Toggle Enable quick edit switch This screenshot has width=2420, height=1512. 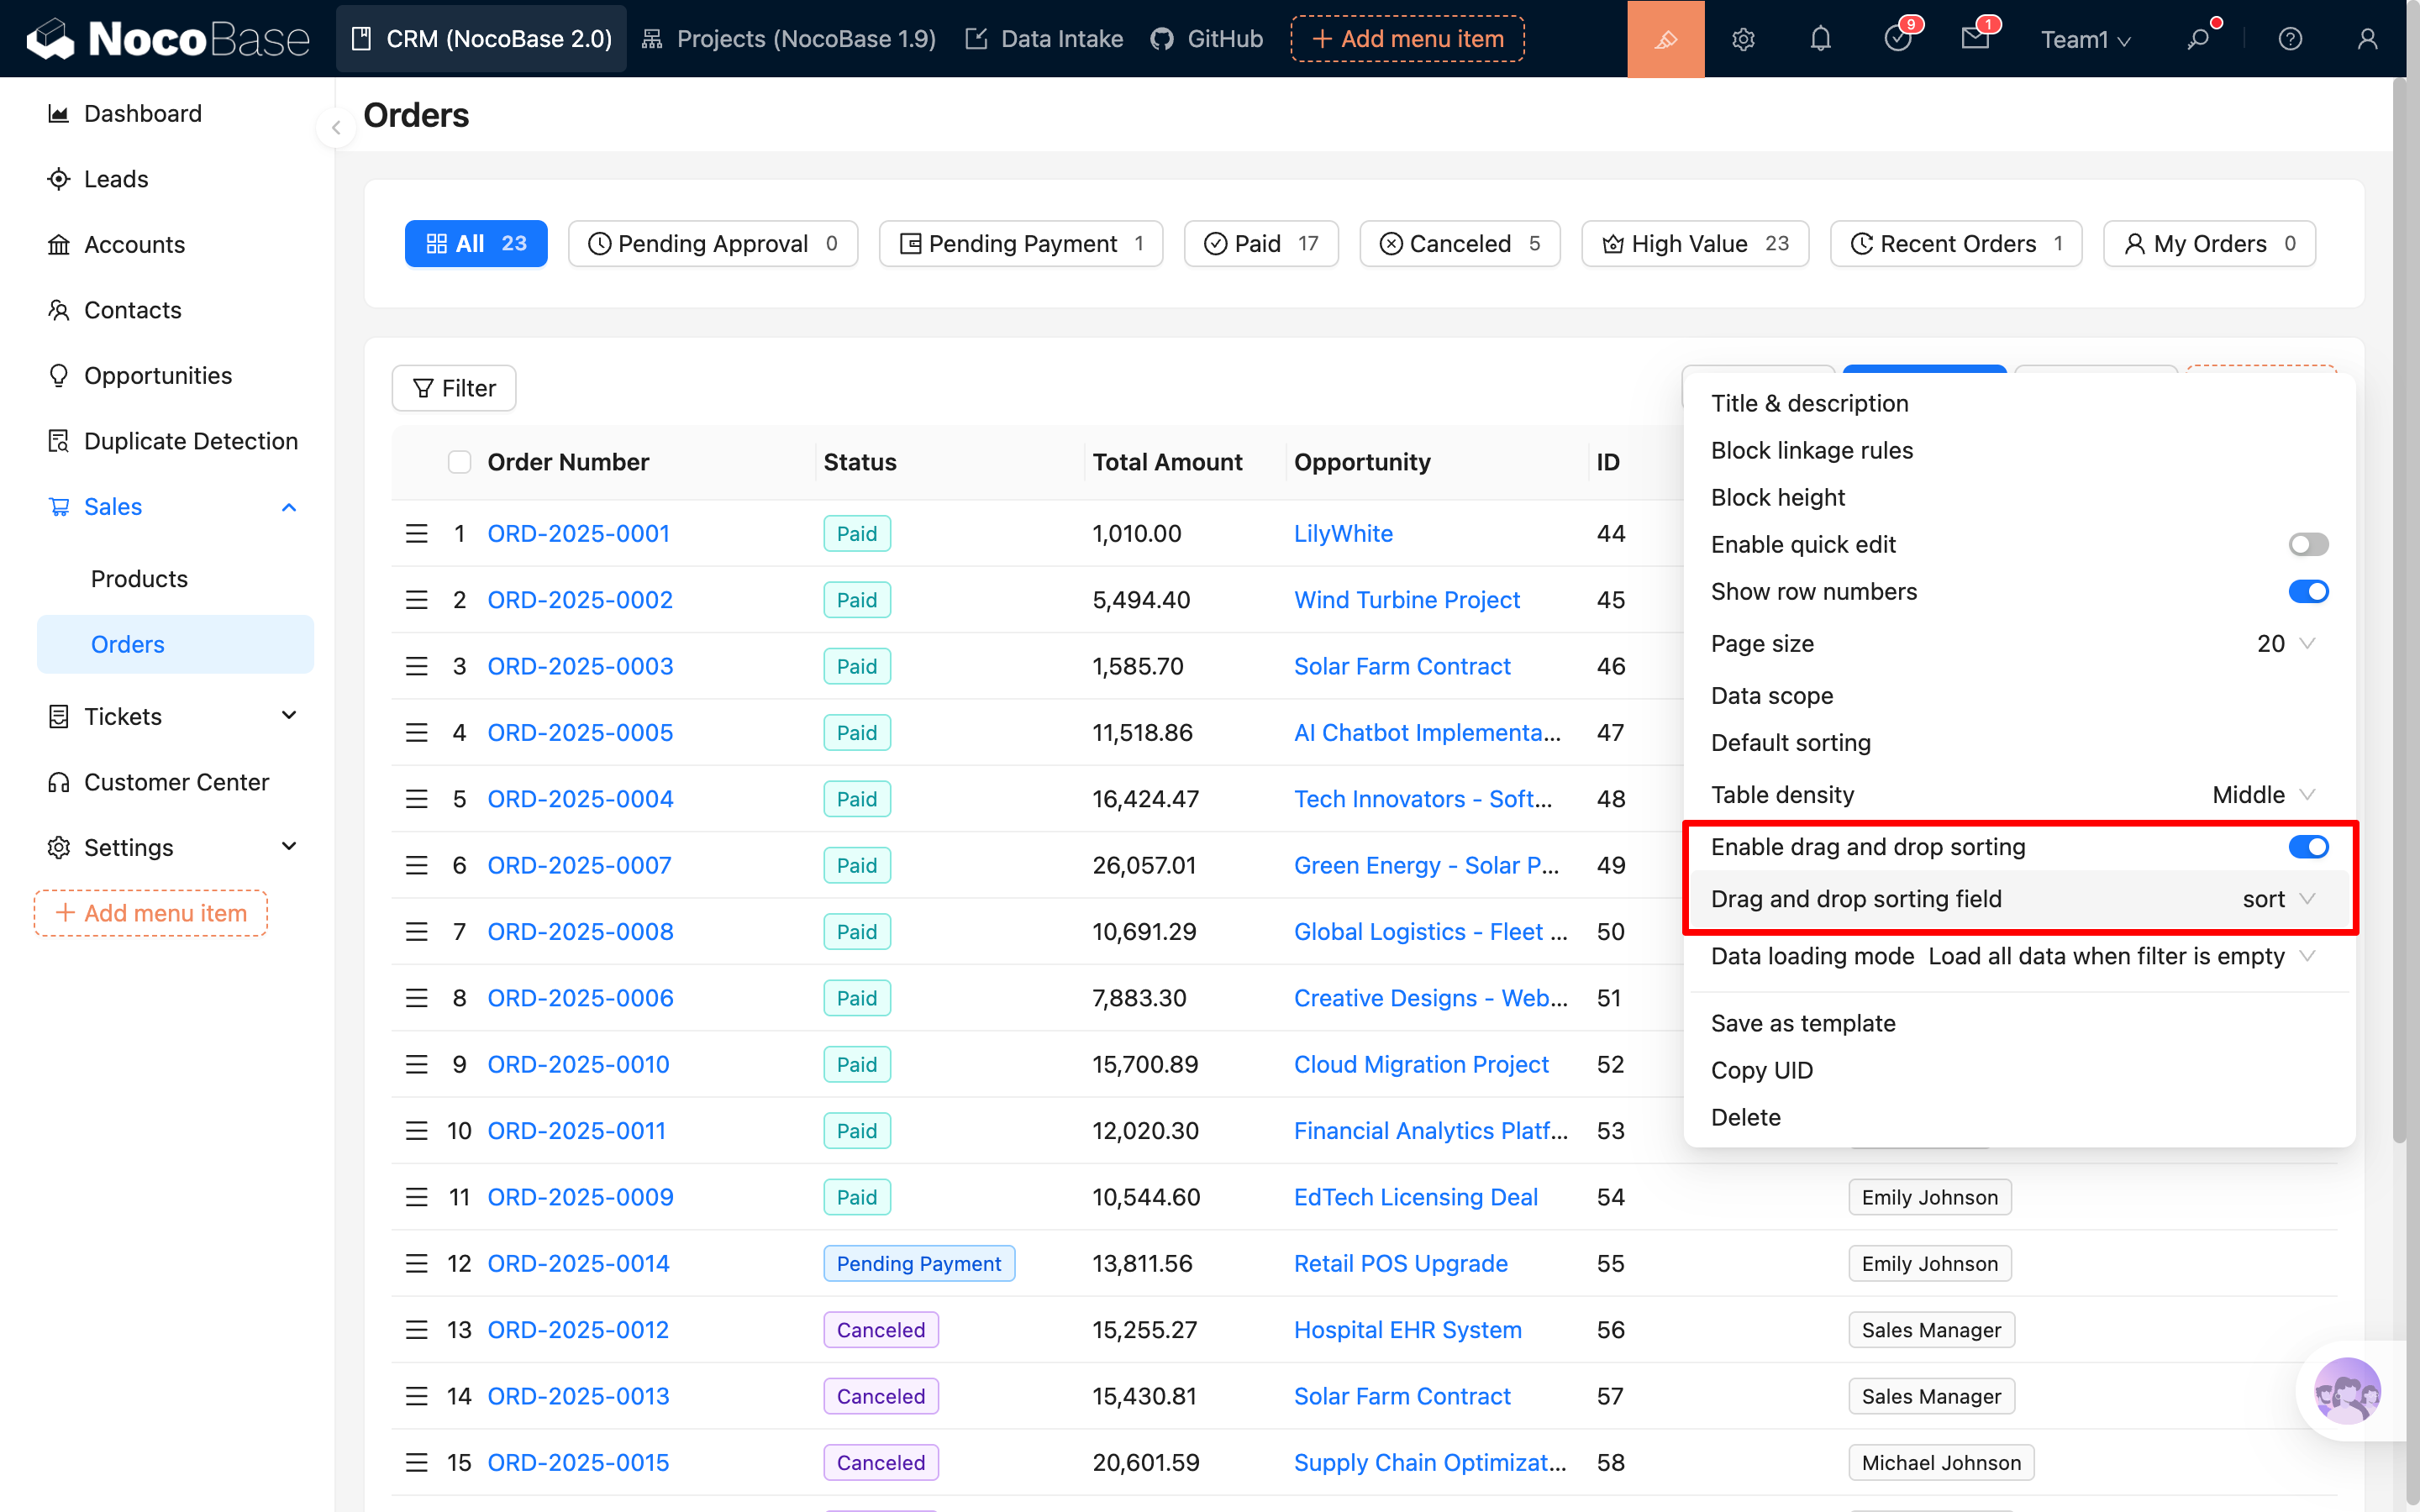pyautogui.click(x=2307, y=544)
